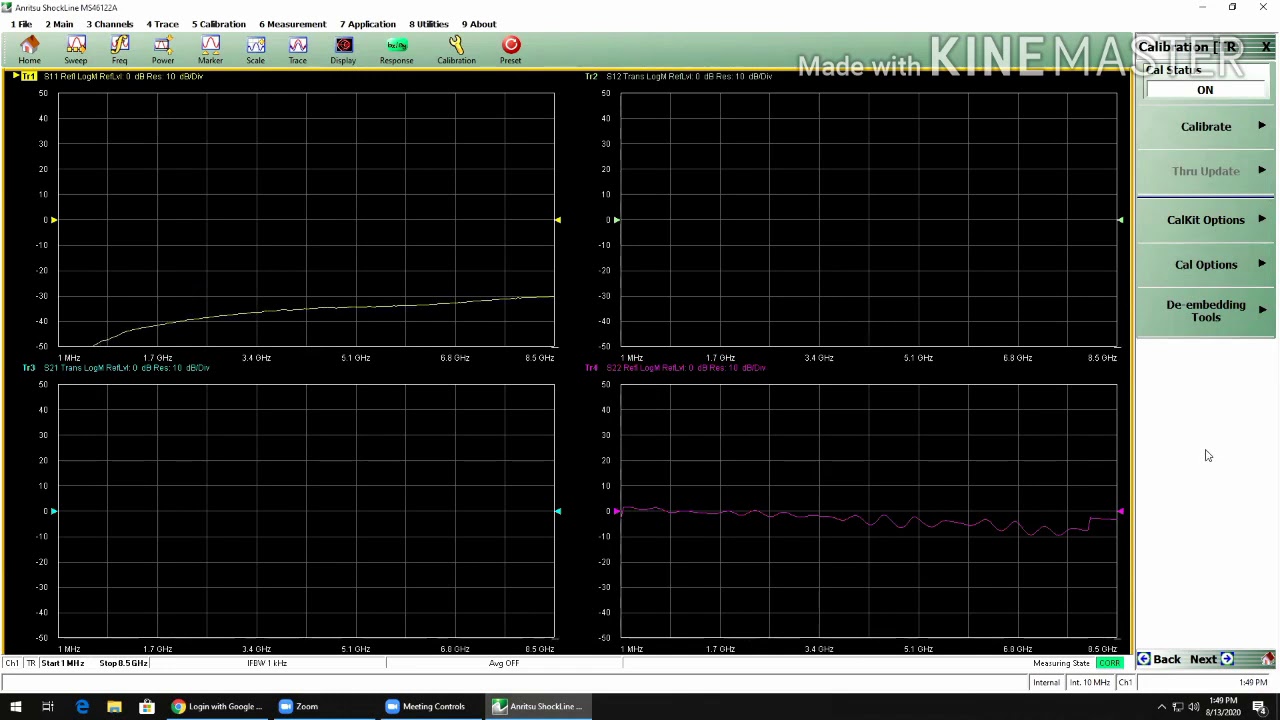The width and height of the screenshot is (1280, 720).
Task: Open the Sweep toolbar icon
Action: point(76,50)
